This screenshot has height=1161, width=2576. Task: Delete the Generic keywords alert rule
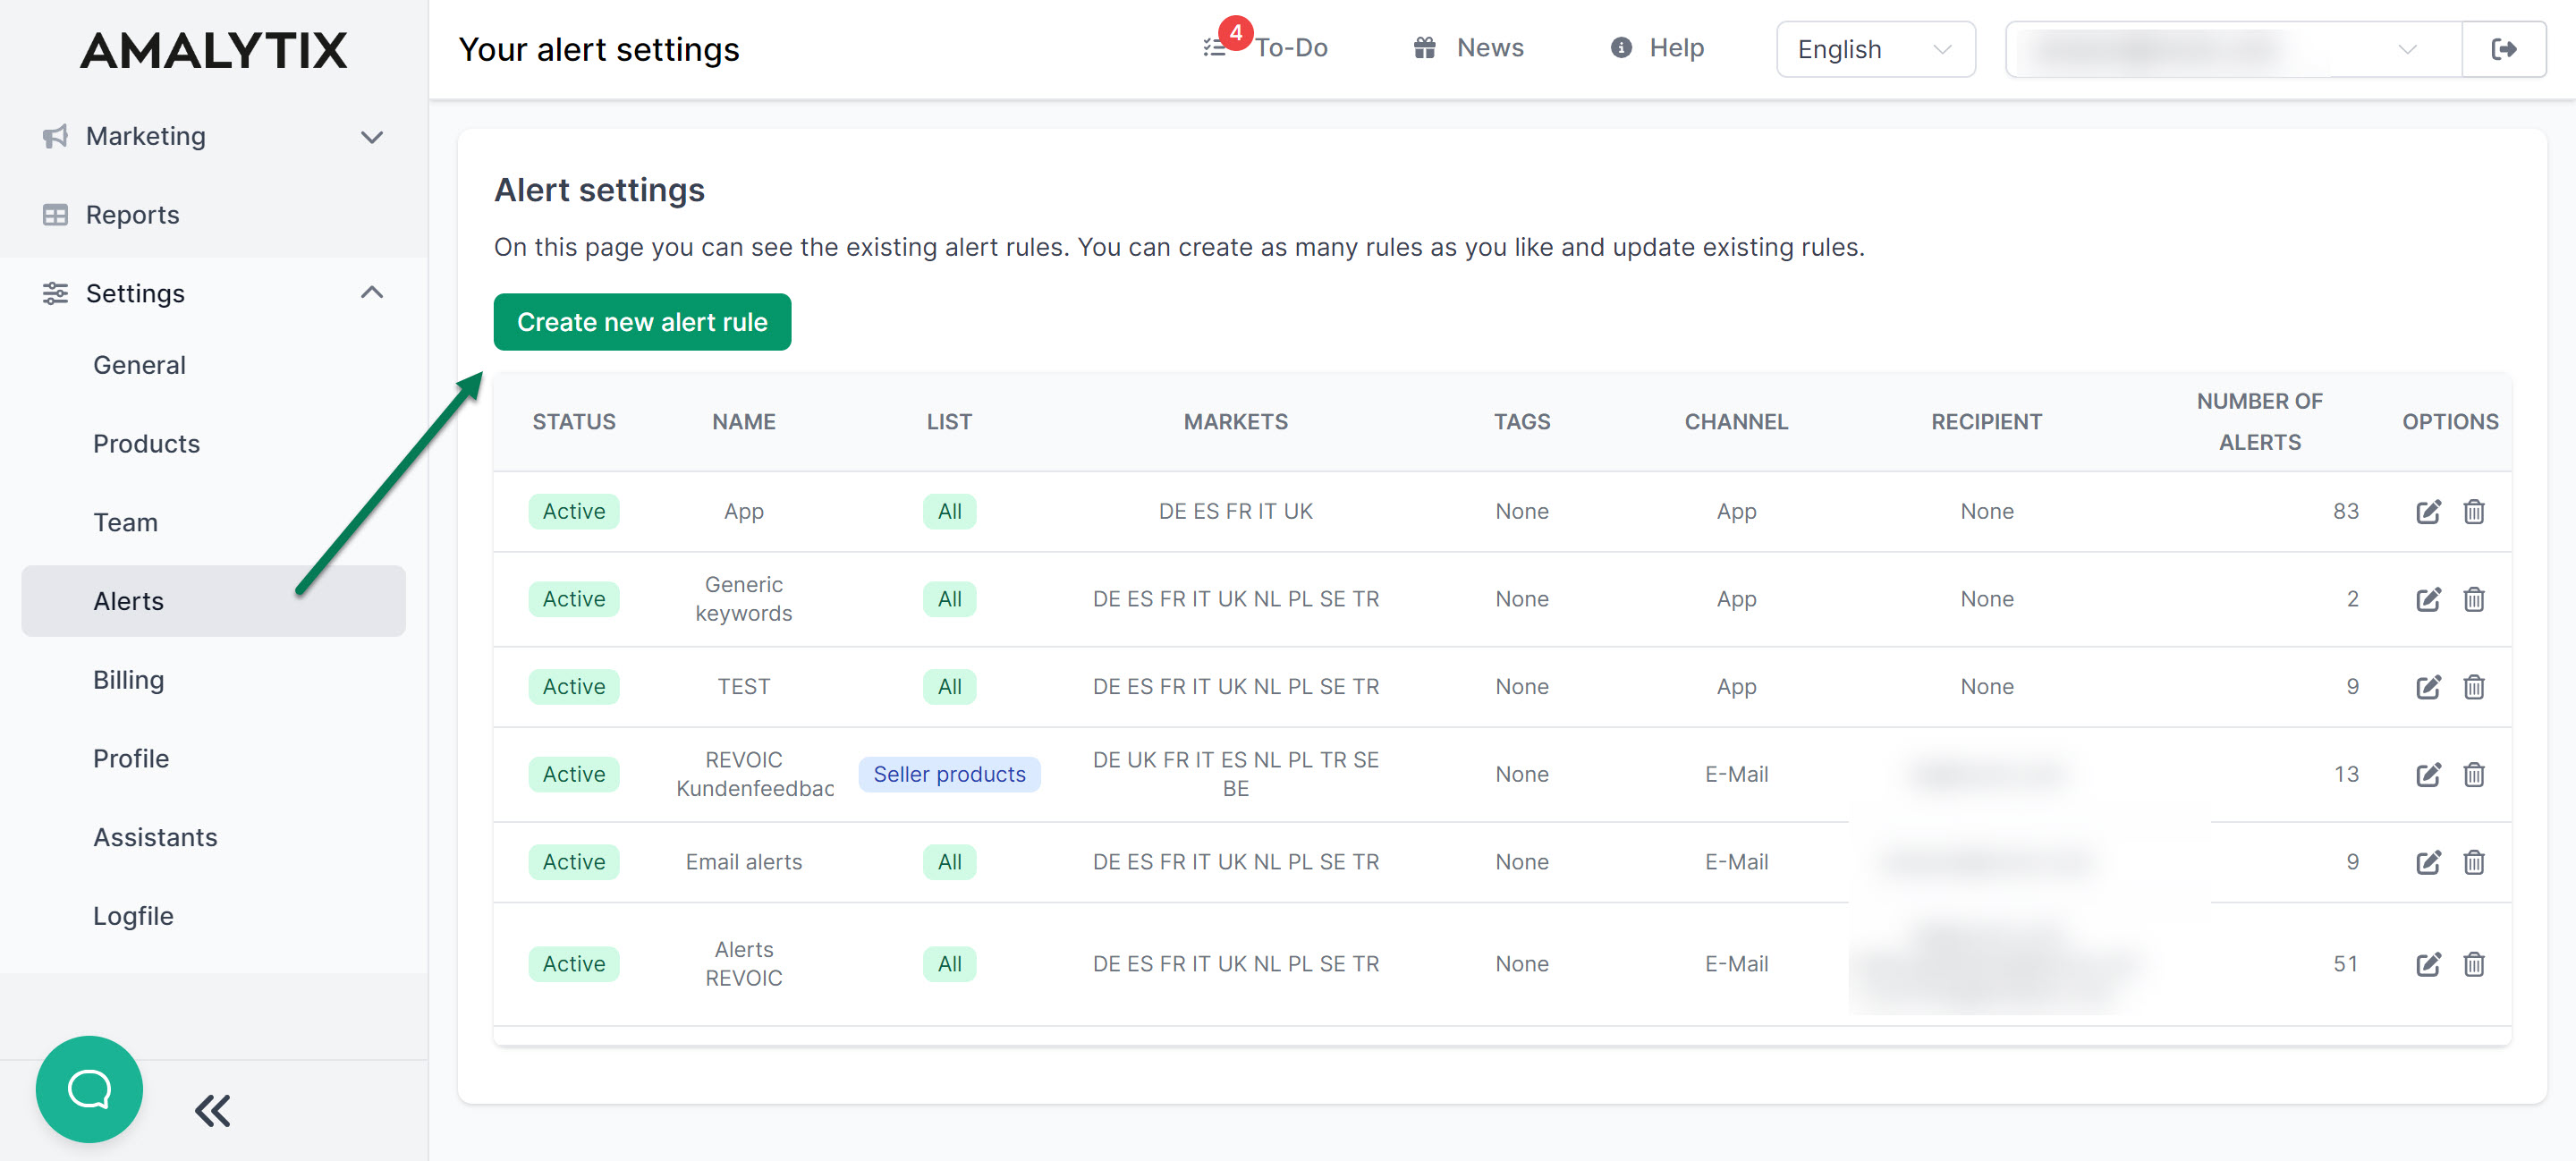coord(2473,599)
